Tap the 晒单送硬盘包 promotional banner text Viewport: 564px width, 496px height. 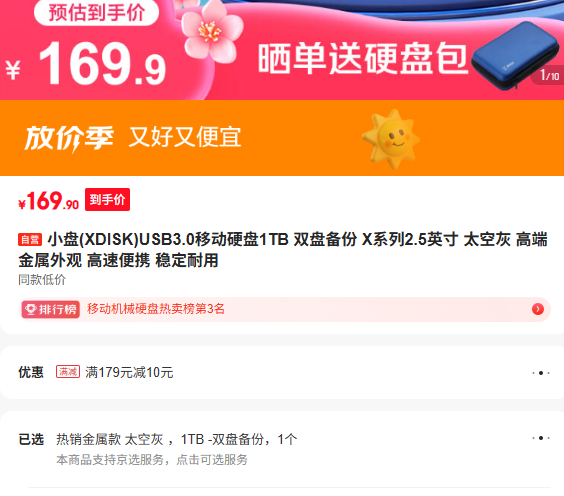click(363, 59)
